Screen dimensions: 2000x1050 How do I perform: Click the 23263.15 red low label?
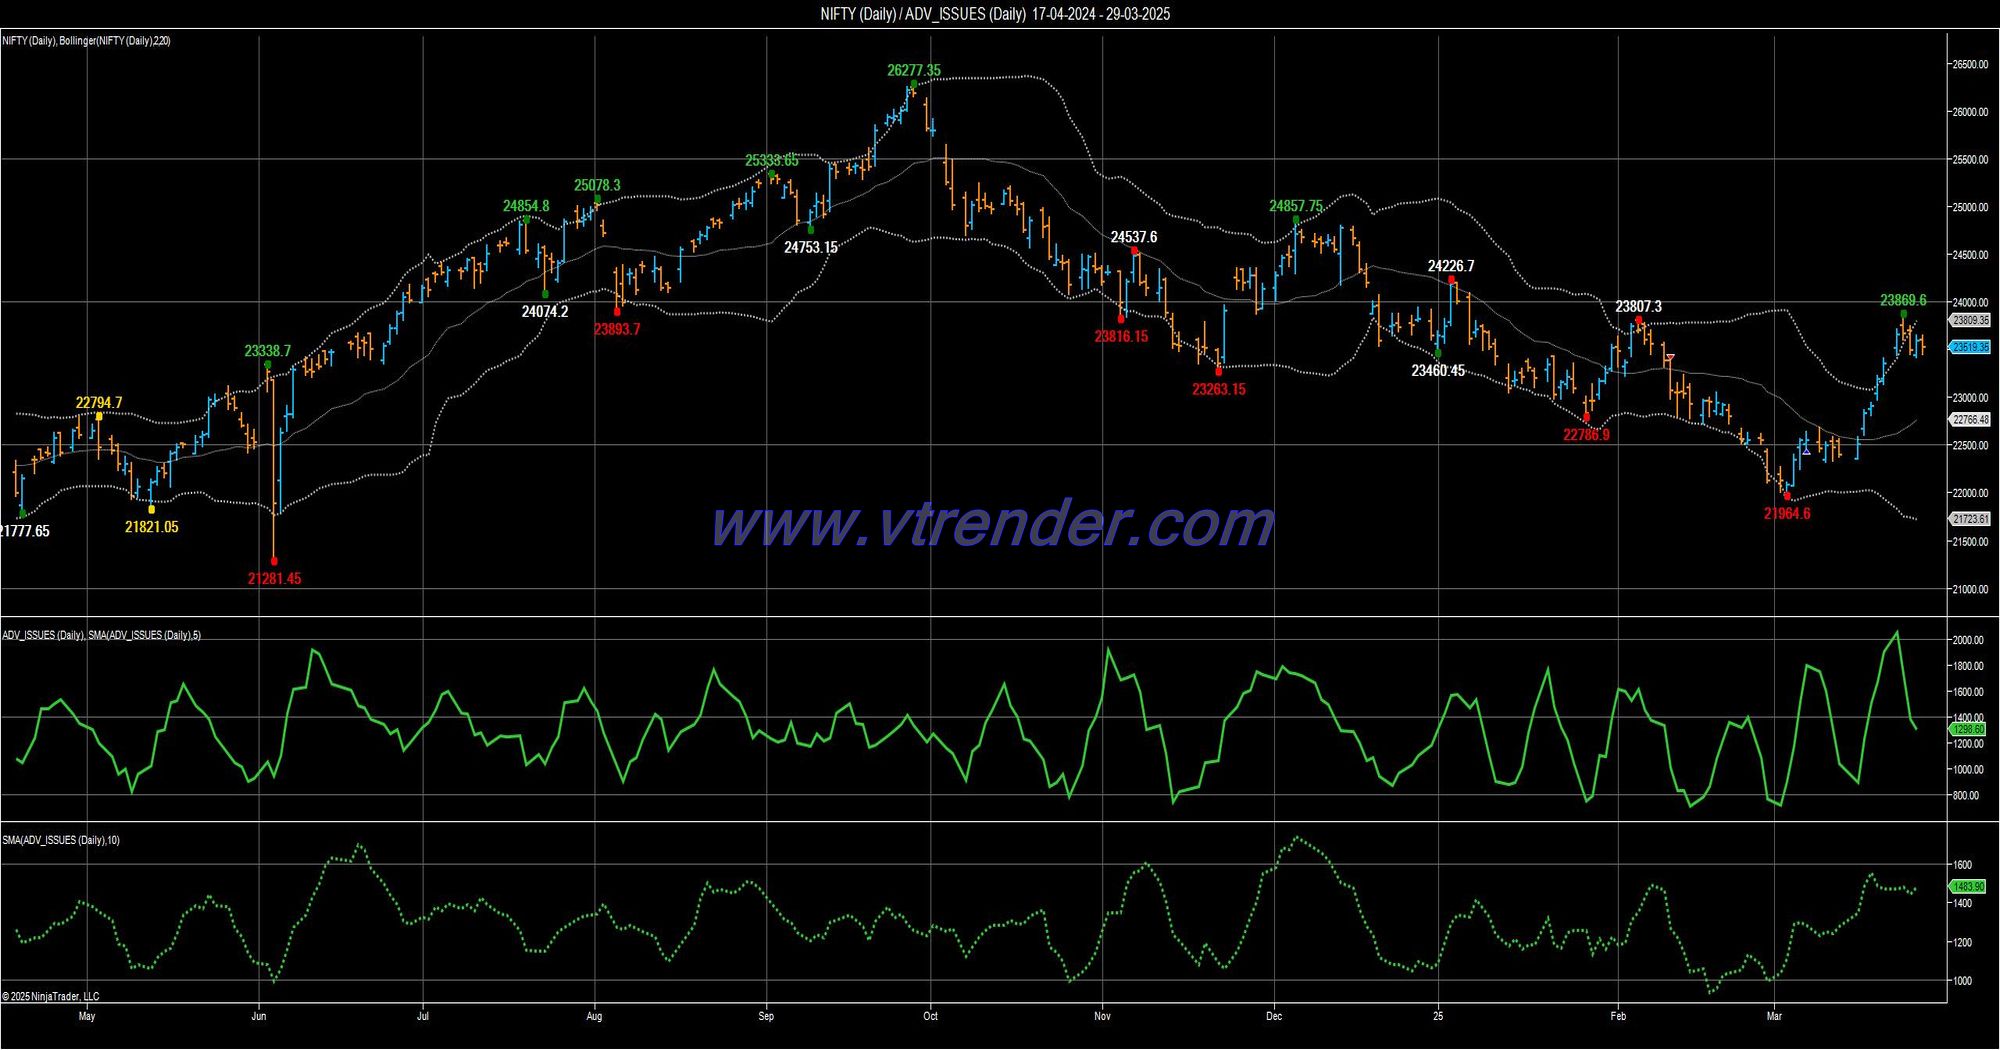pos(1219,389)
